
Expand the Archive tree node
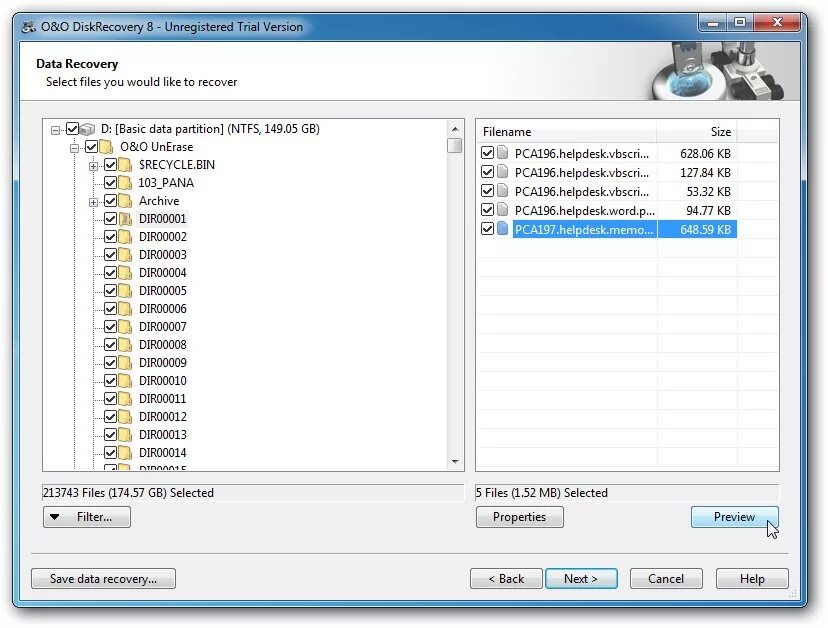click(x=93, y=202)
